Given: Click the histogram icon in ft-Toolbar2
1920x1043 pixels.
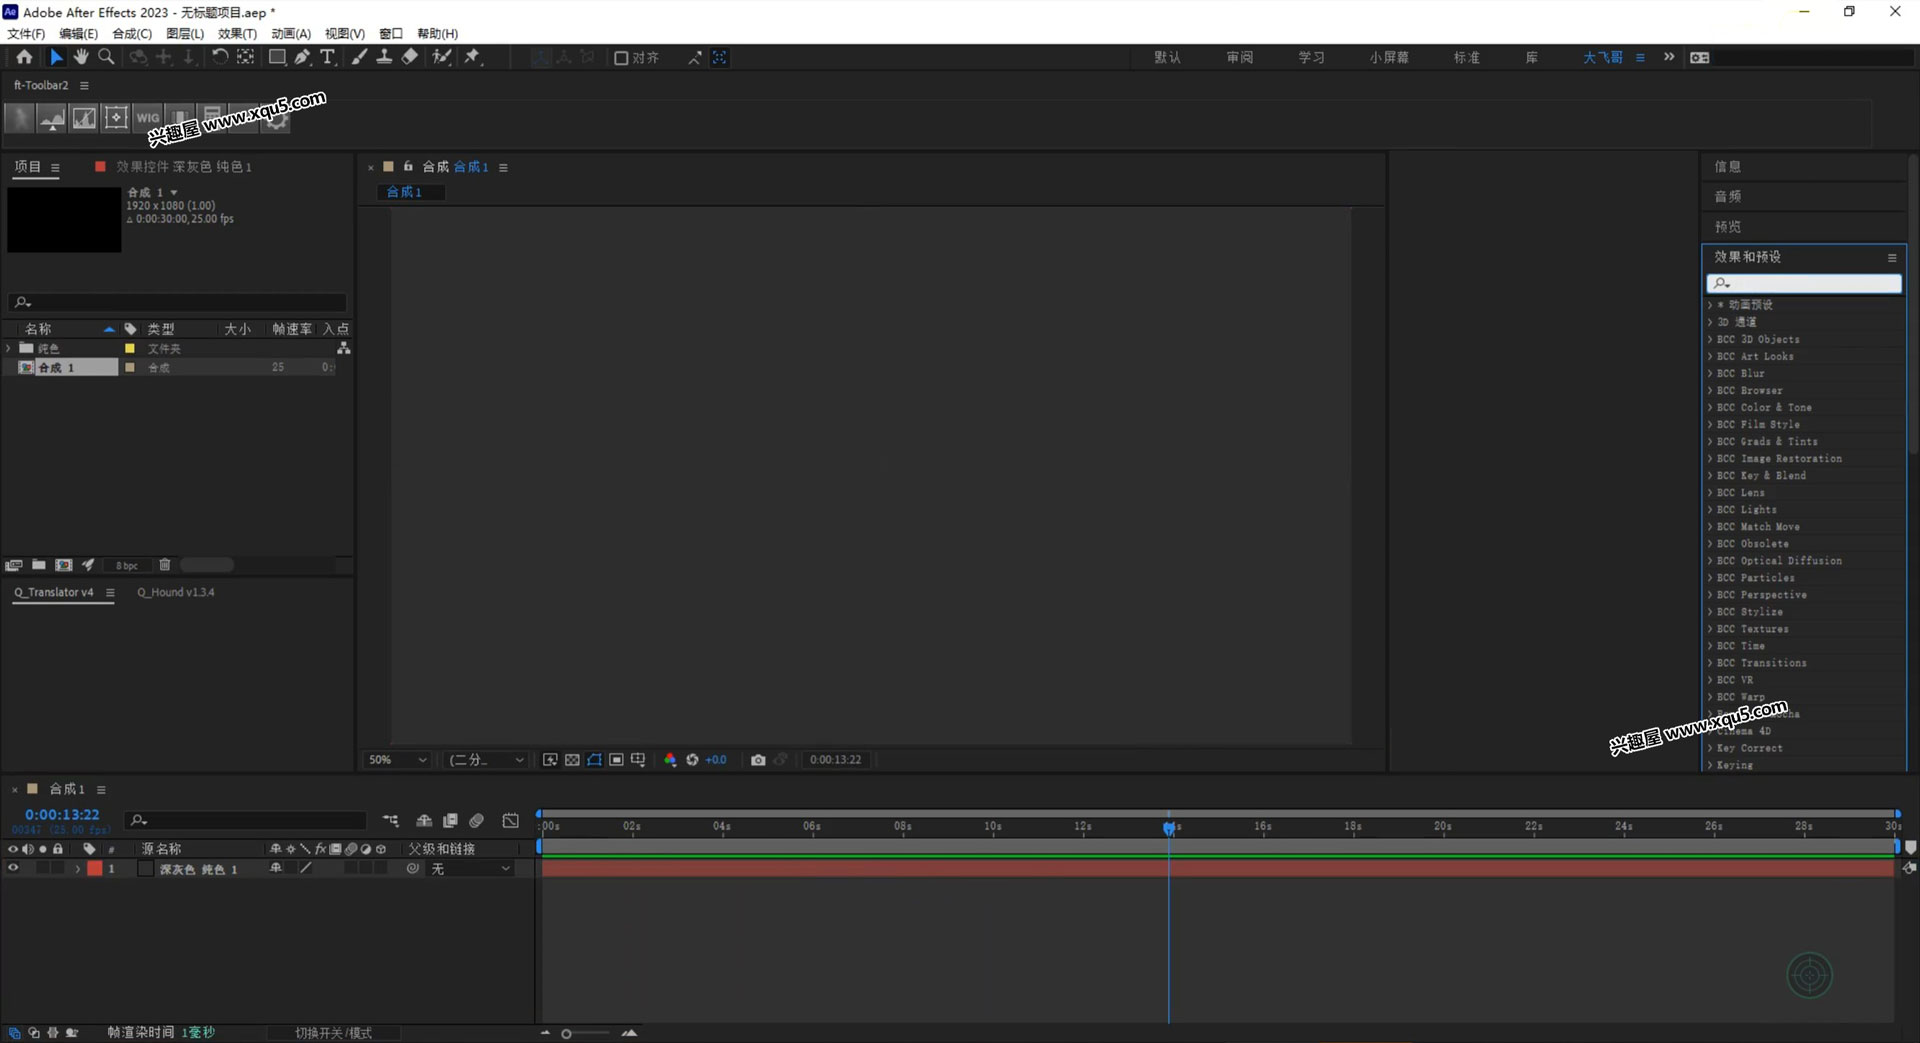Looking at the screenshot, I should [84, 118].
